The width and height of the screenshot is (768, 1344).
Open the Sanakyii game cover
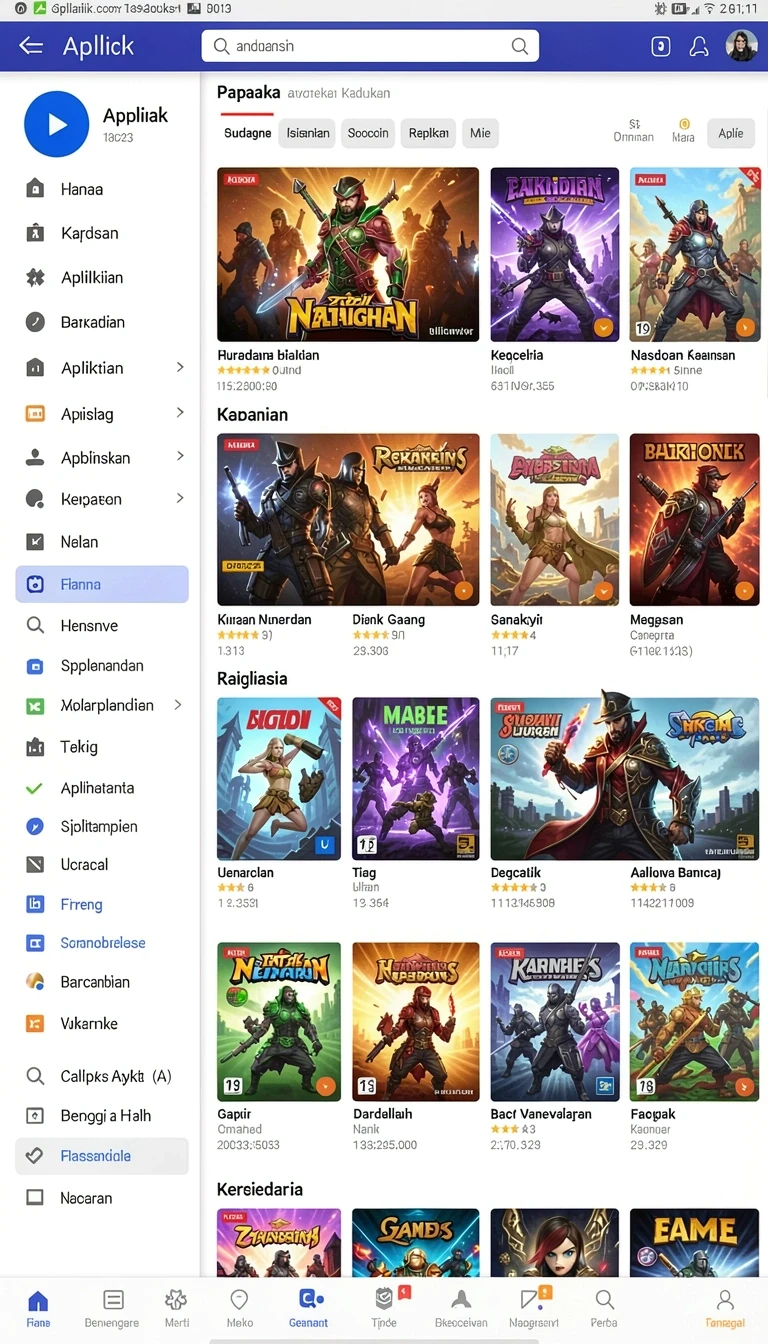point(555,519)
